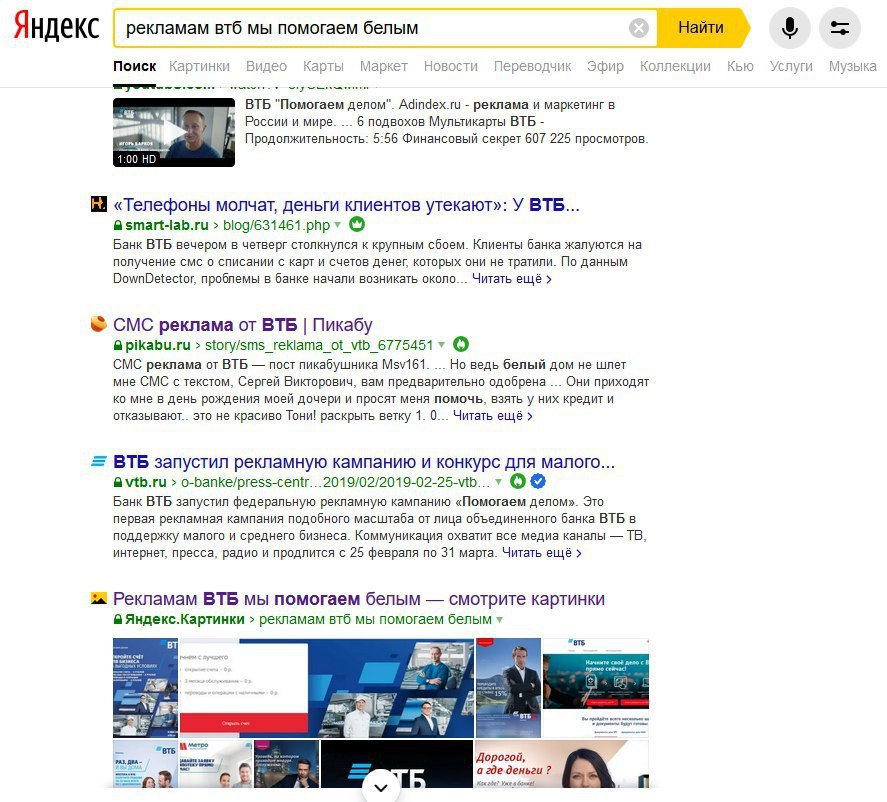The width and height of the screenshot is (887, 802).
Task: Click the blog/631461.php path link
Action: (x=276, y=225)
